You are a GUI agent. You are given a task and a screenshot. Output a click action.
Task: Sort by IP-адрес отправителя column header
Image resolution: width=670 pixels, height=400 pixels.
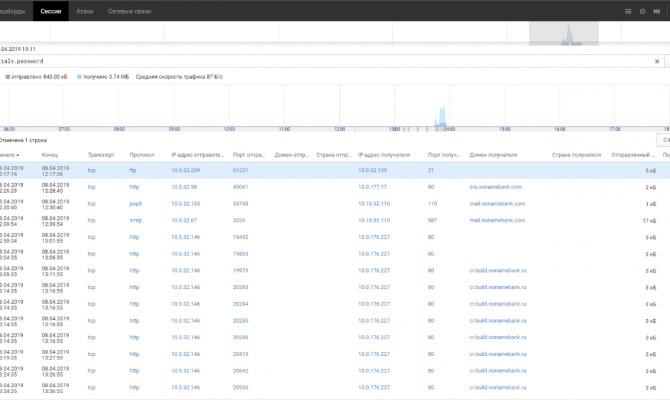(x=197, y=155)
